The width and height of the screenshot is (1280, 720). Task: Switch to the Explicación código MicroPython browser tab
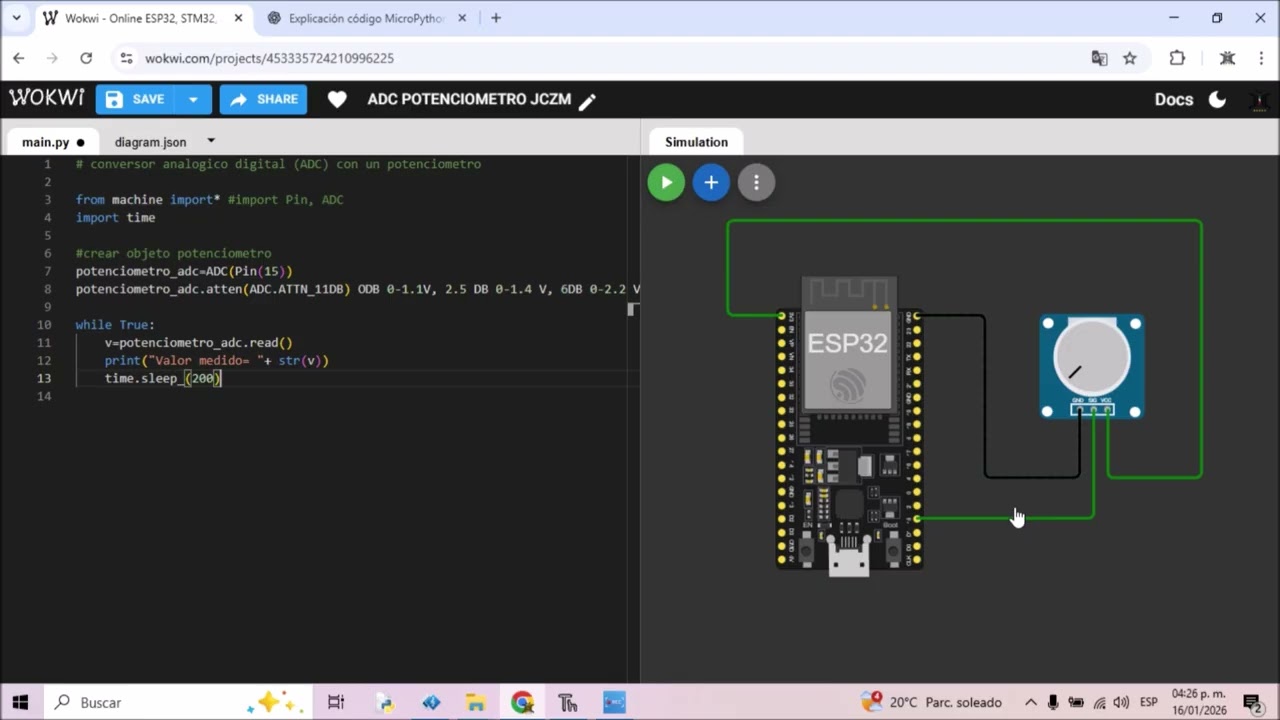pyautogui.click(x=365, y=18)
